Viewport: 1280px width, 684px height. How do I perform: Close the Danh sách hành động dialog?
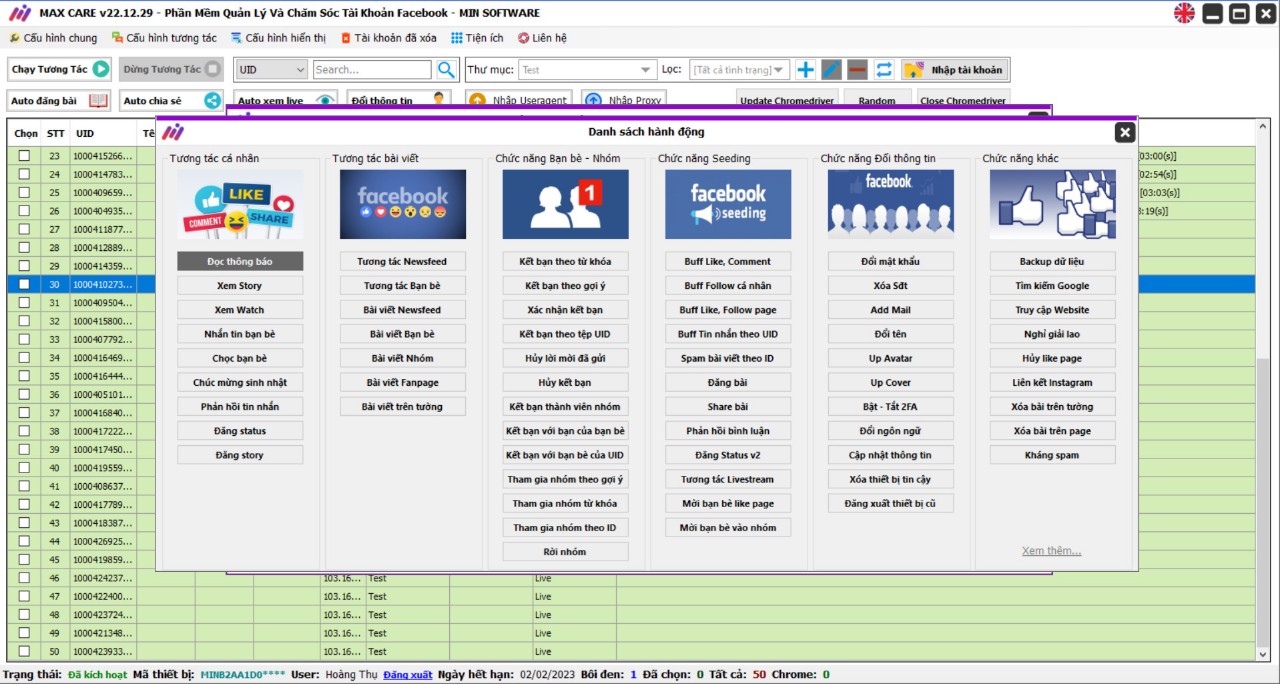point(1125,132)
